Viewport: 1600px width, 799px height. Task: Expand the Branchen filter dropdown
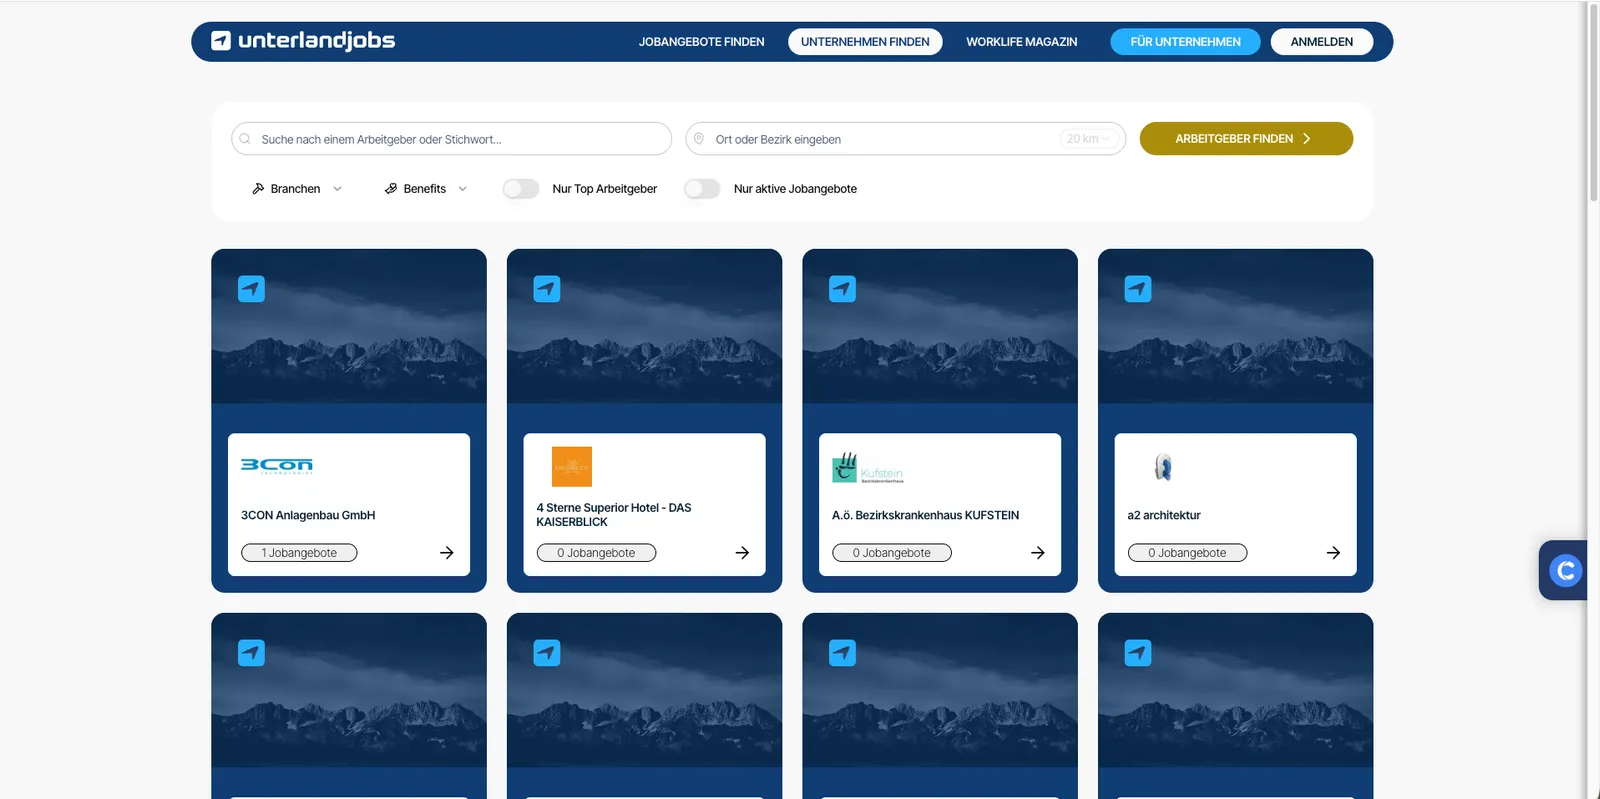pos(297,188)
